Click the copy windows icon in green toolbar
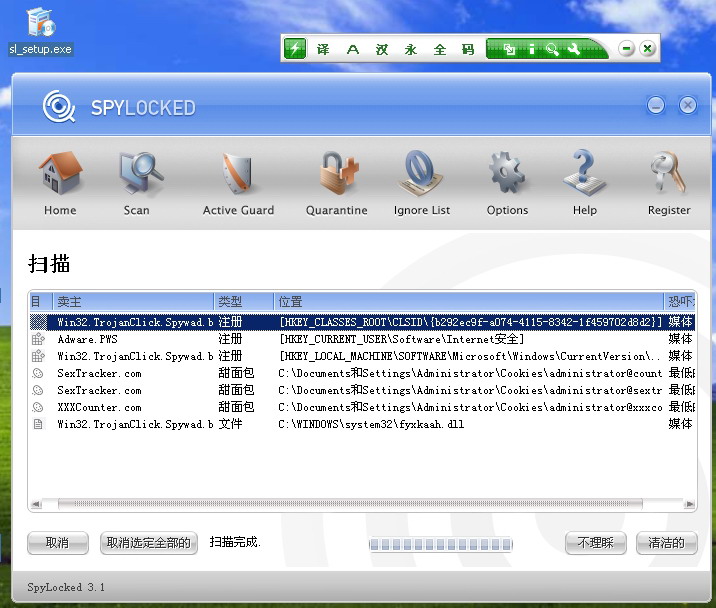The width and height of the screenshot is (716, 608). [509, 49]
